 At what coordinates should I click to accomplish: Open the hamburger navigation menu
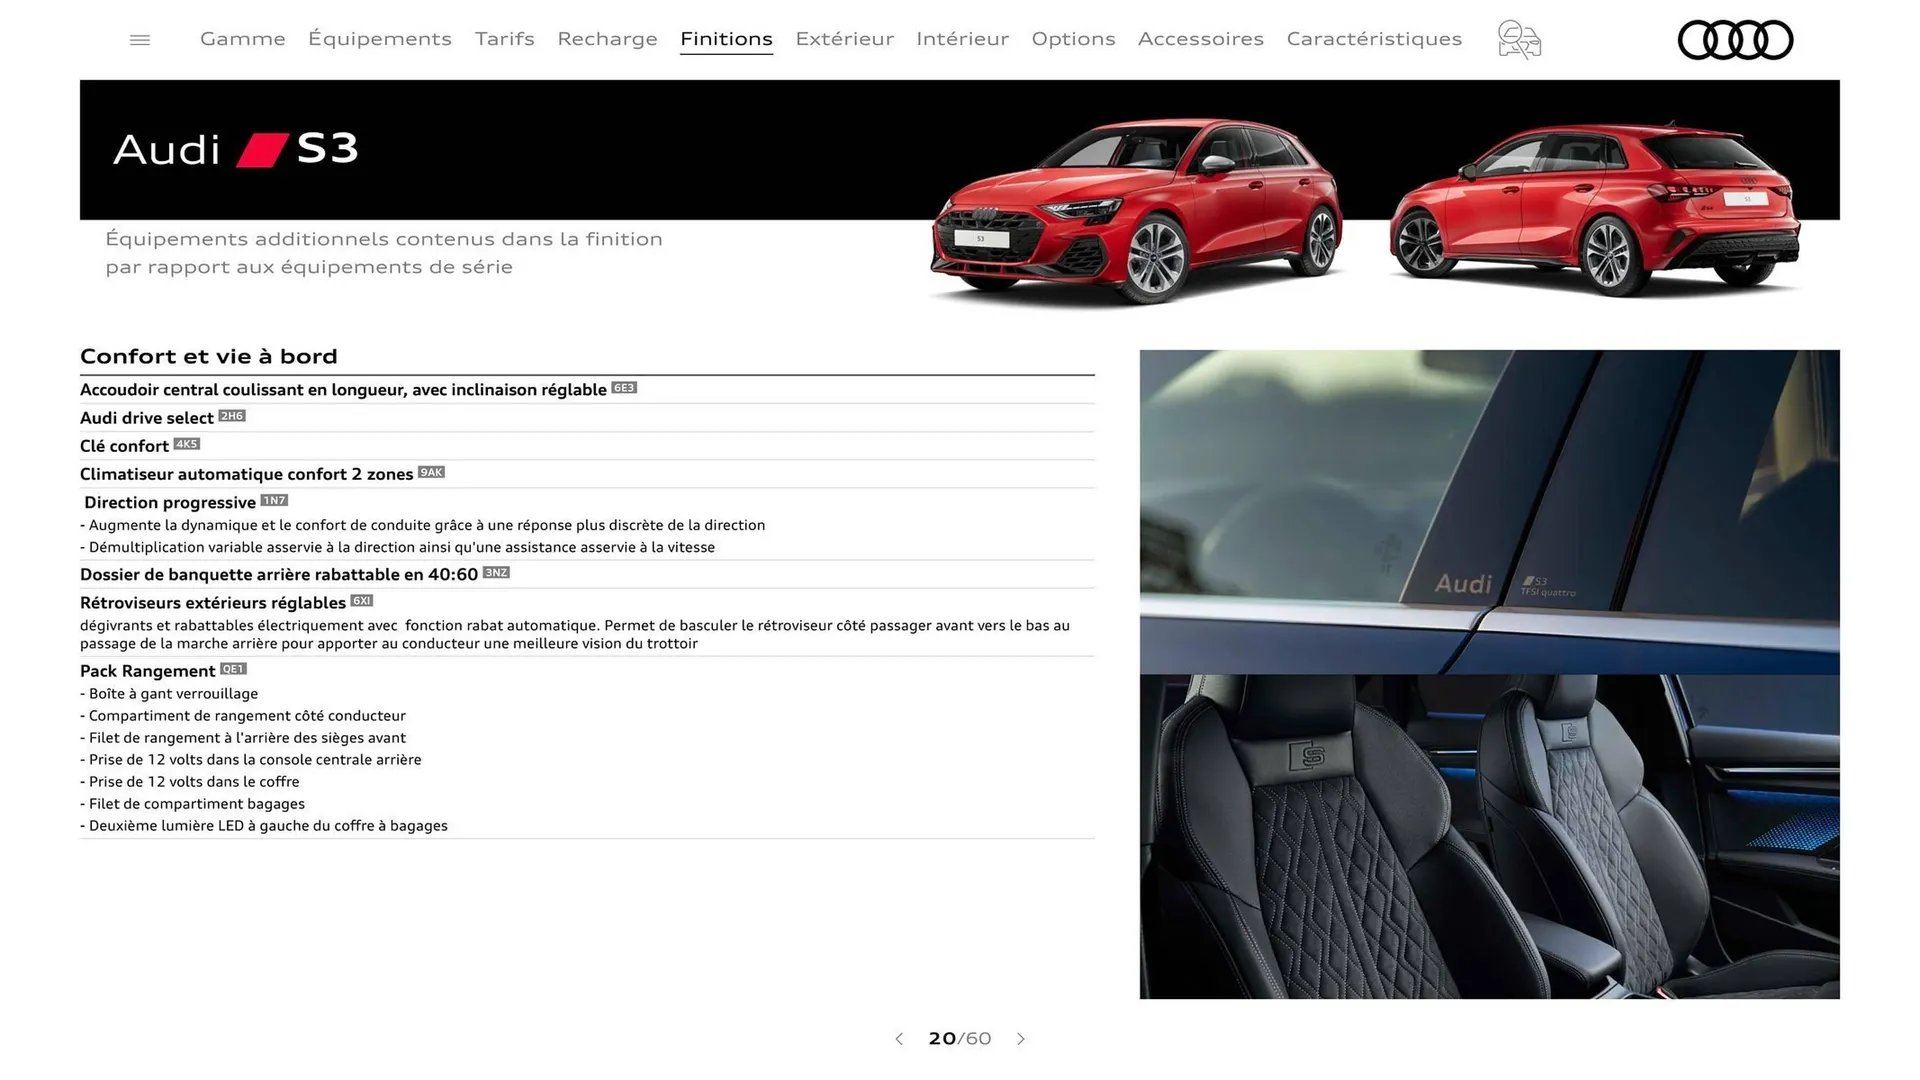[x=139, y=39]
